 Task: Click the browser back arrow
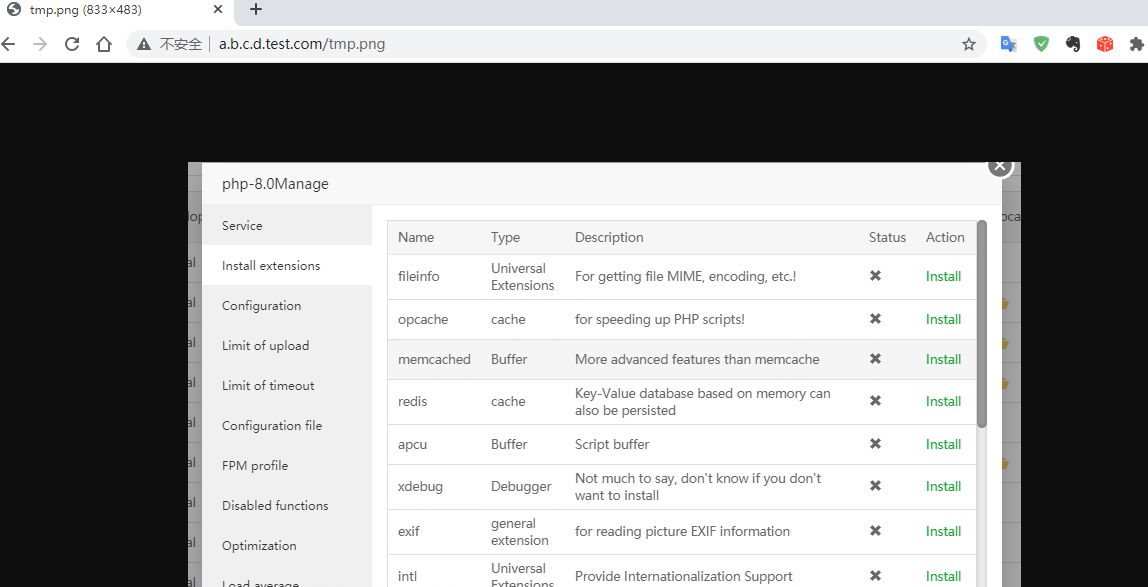(8, 44)
